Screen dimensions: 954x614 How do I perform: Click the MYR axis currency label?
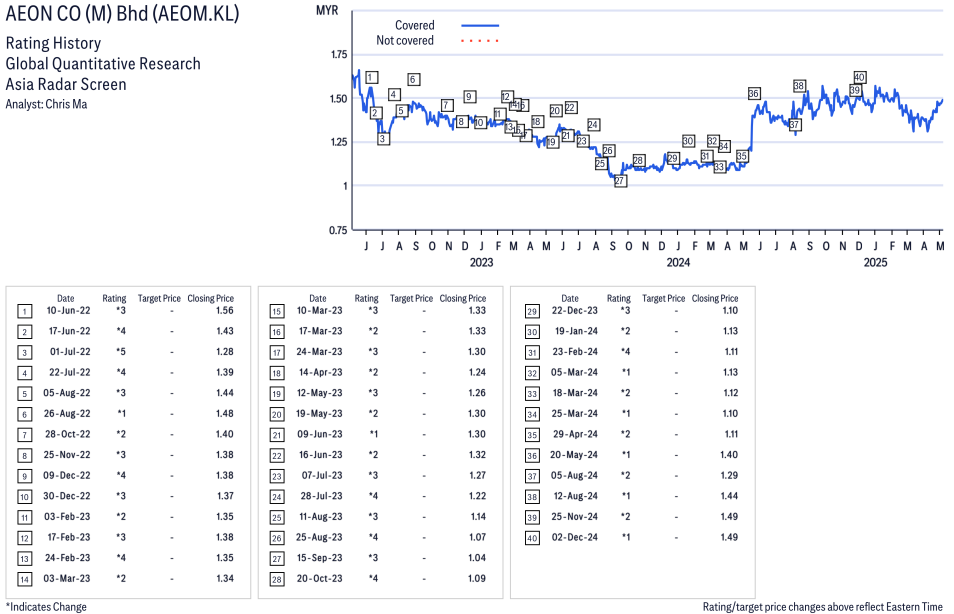coord(327,11)
